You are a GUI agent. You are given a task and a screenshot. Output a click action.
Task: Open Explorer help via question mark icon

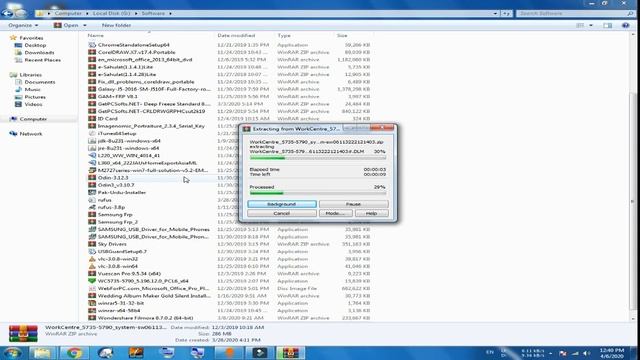click(625, 25)
